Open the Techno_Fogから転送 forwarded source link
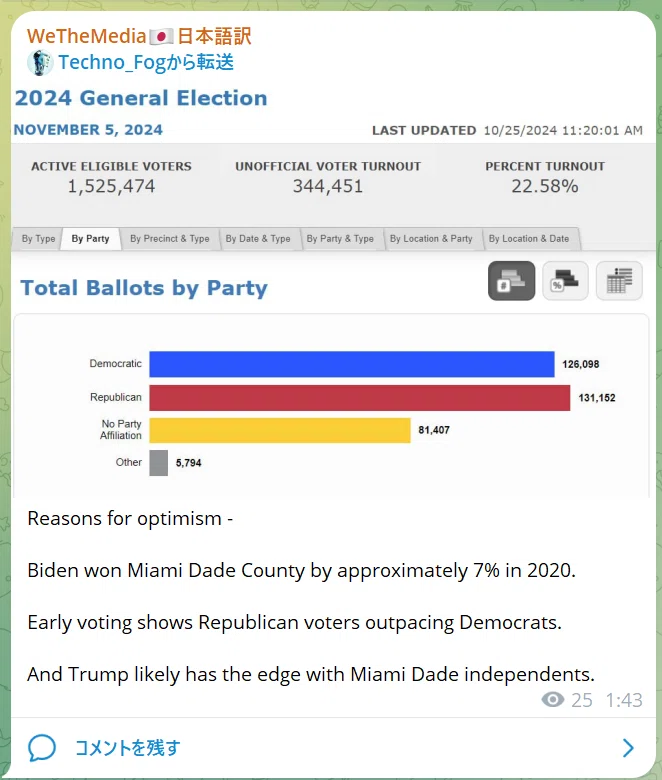This screenshot has height=780, width=662. [x=146, y=63]
